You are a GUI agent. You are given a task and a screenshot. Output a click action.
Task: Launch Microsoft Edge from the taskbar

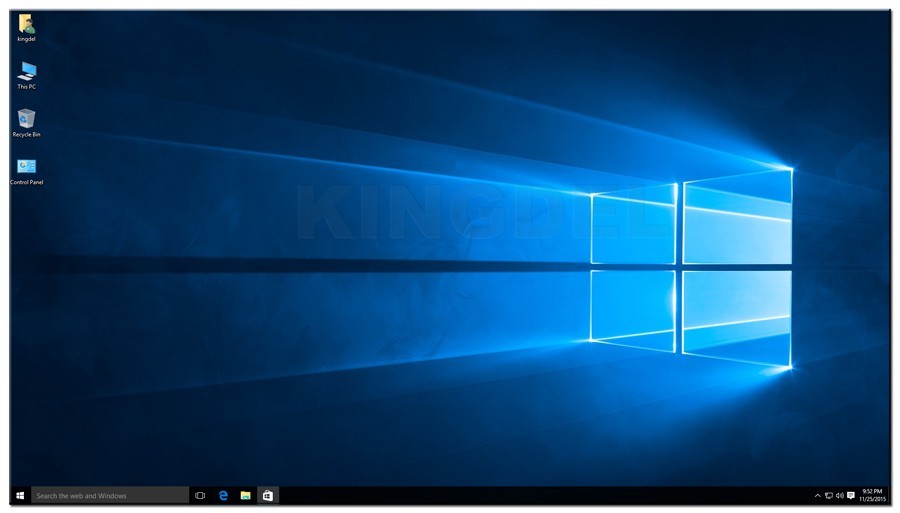223,495
